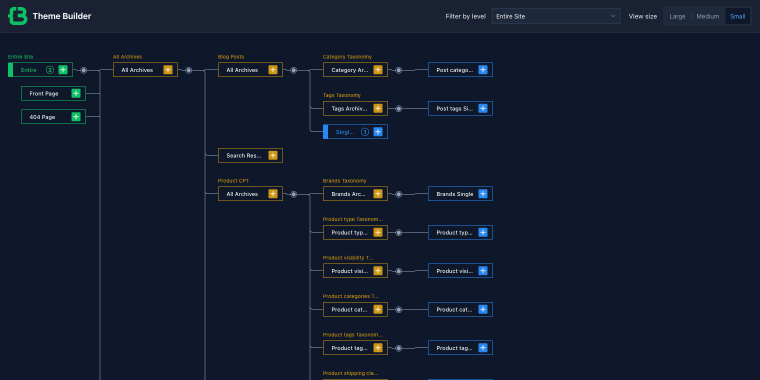Image resolution: width=760 pixels, height=380 pixels.
Task: Click plus icon on Brands Arc... node
Action: 378,194
